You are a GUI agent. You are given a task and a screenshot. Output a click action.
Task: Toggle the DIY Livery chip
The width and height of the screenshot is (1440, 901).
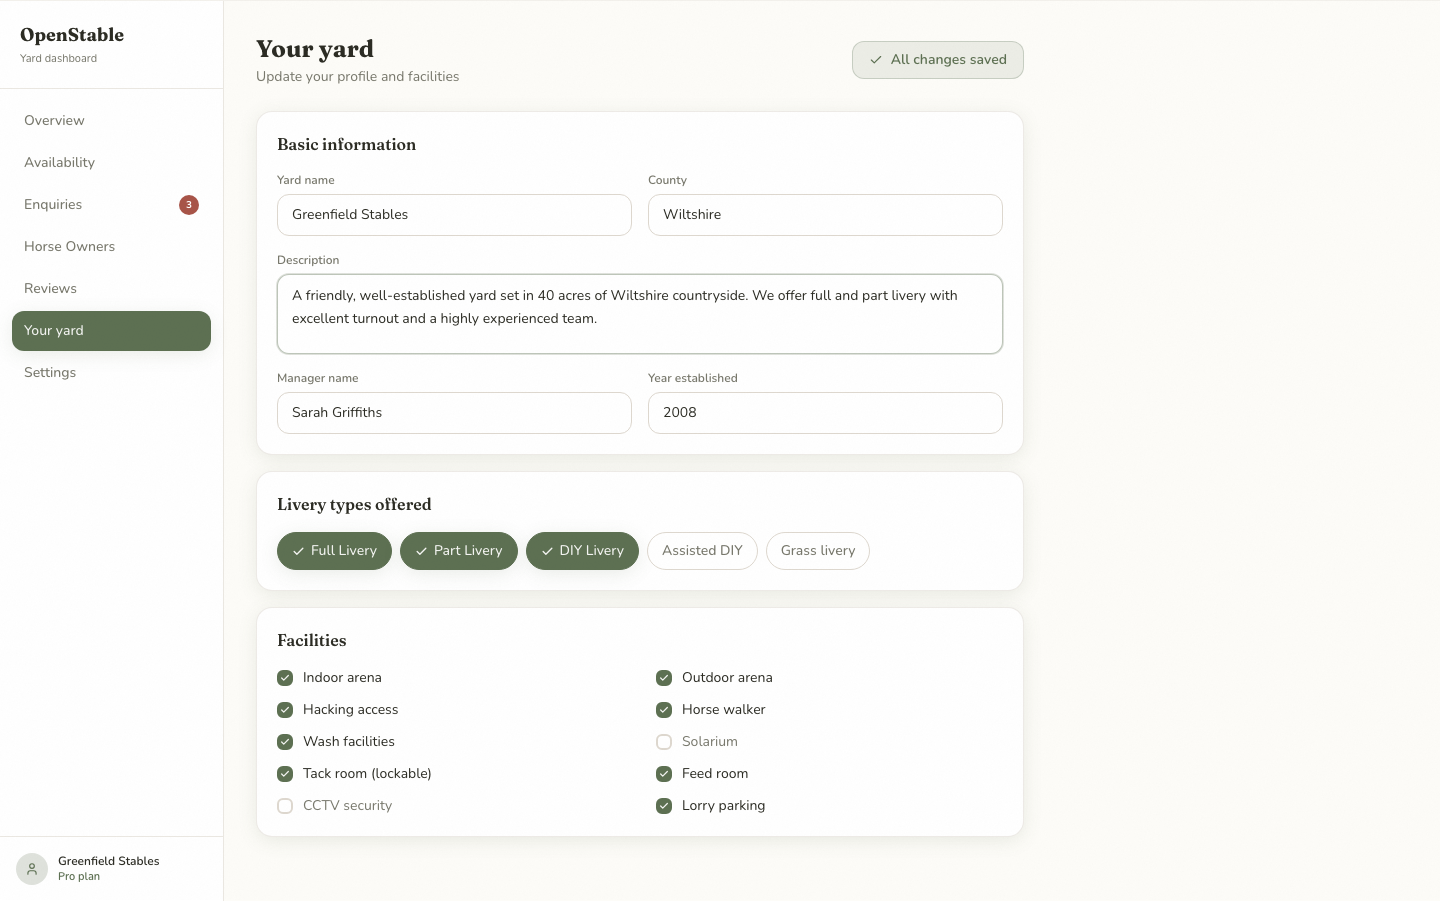tap(582, 551)
